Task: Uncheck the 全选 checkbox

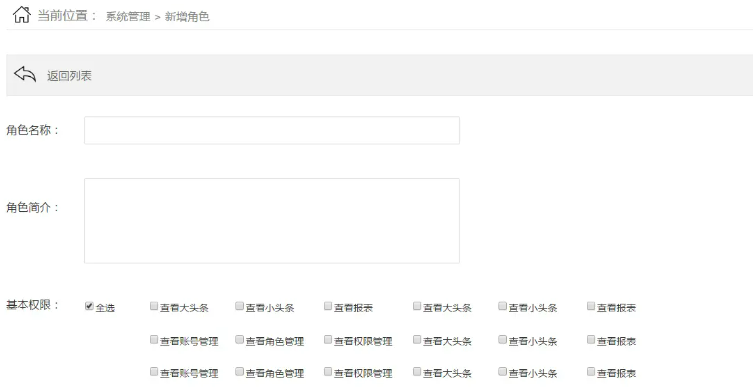Action: pyautogui.click(x=89, y=306)
